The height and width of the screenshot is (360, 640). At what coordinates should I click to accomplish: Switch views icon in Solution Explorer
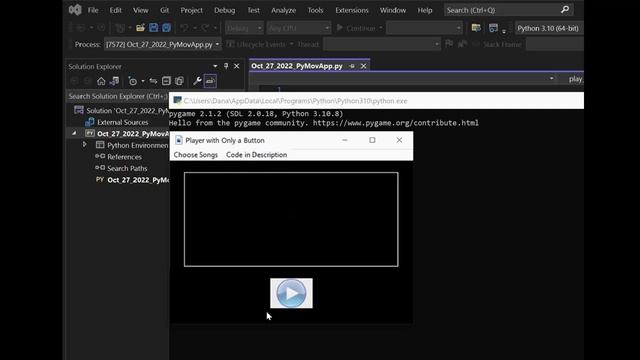(x=114, y=81)
